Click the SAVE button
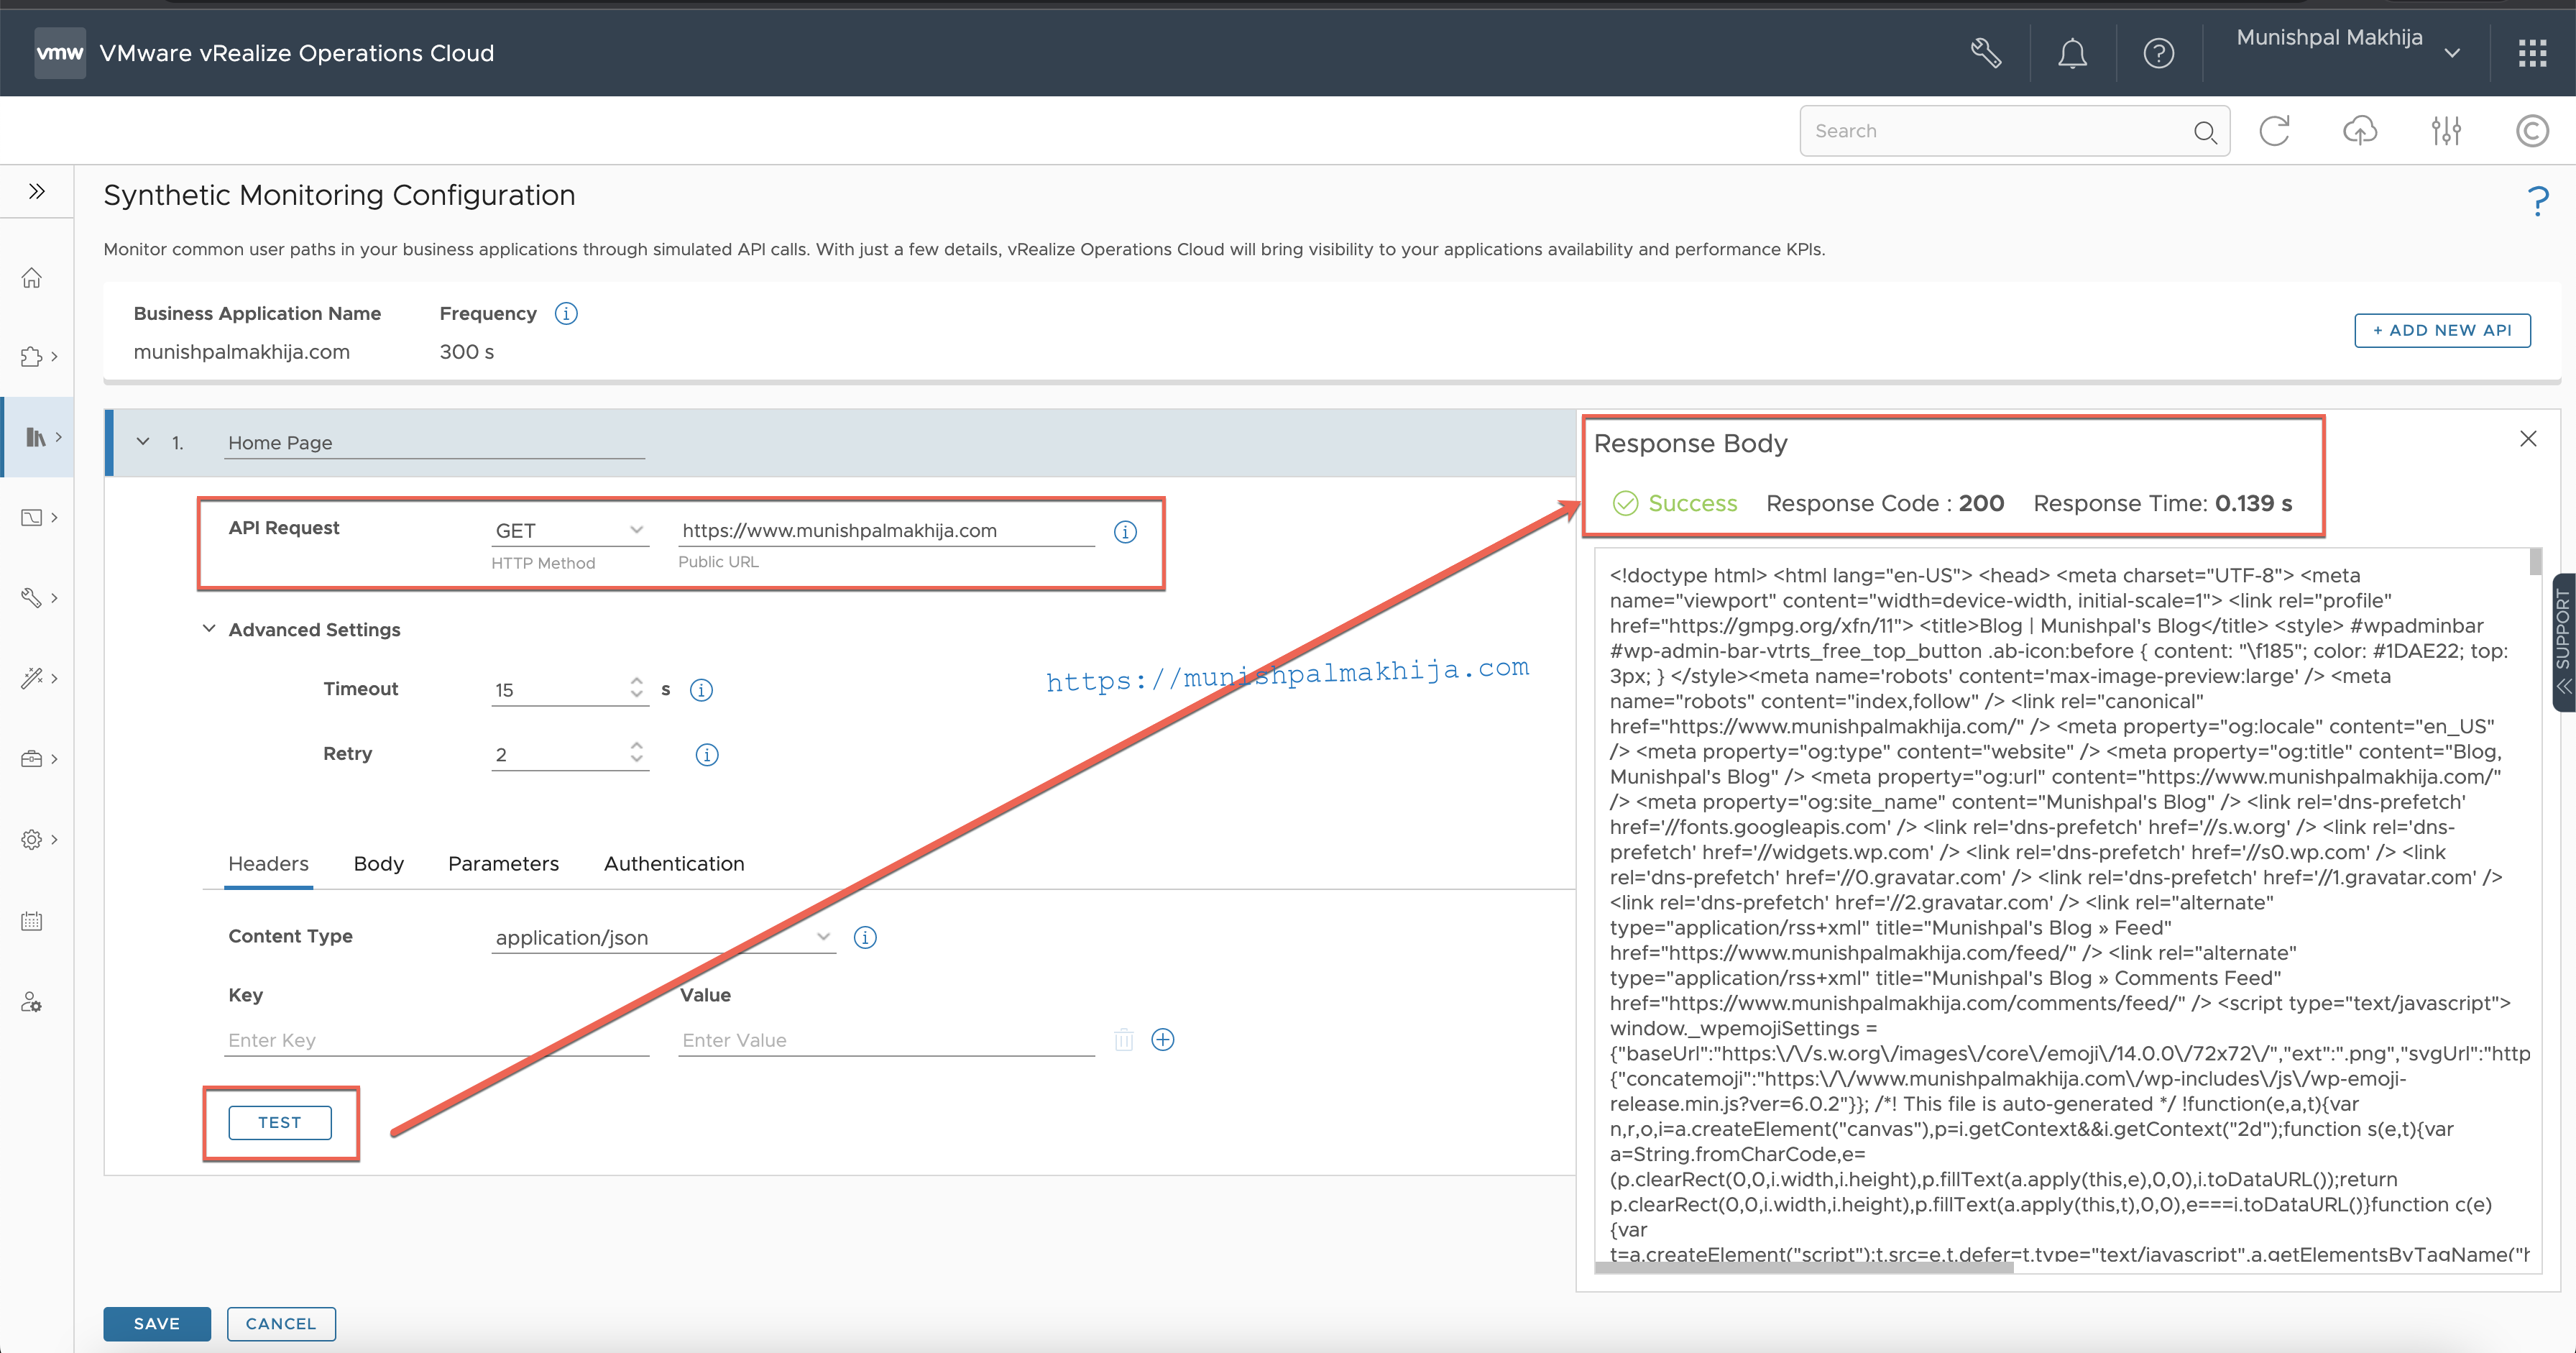 tap(157, 1324)
